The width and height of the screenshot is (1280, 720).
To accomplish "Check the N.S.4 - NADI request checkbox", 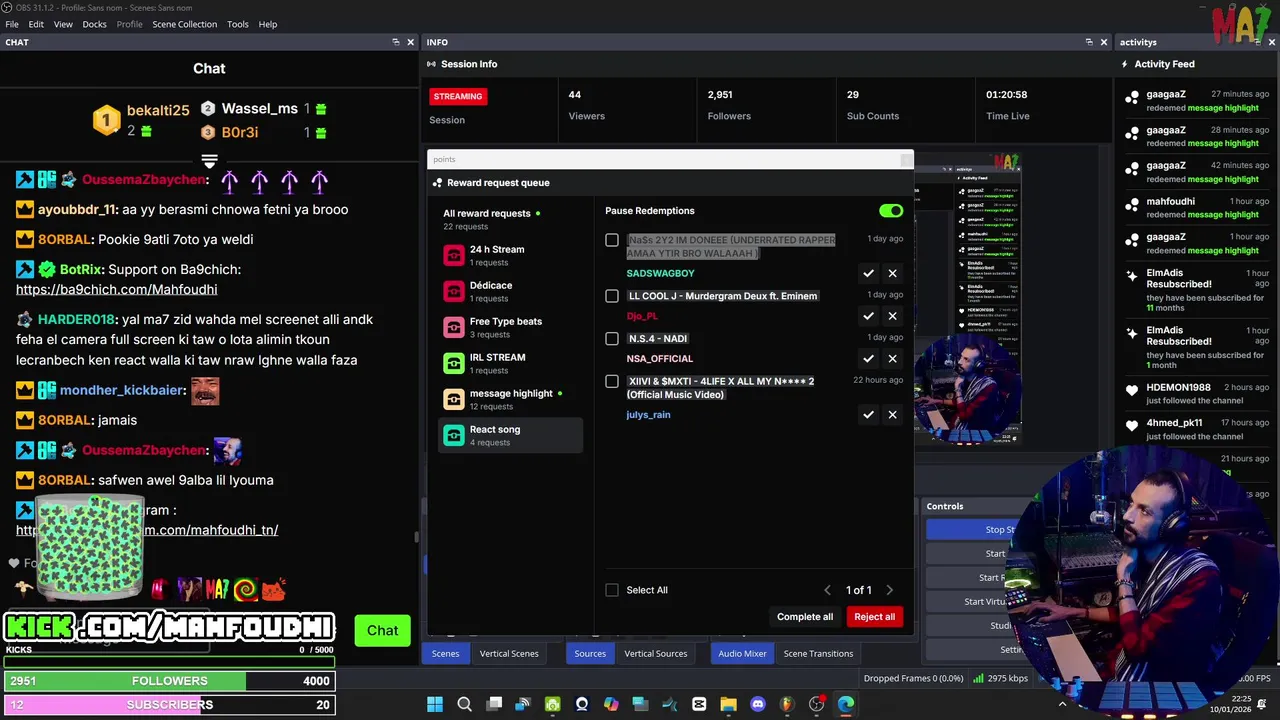I will [x=612, y=338].
